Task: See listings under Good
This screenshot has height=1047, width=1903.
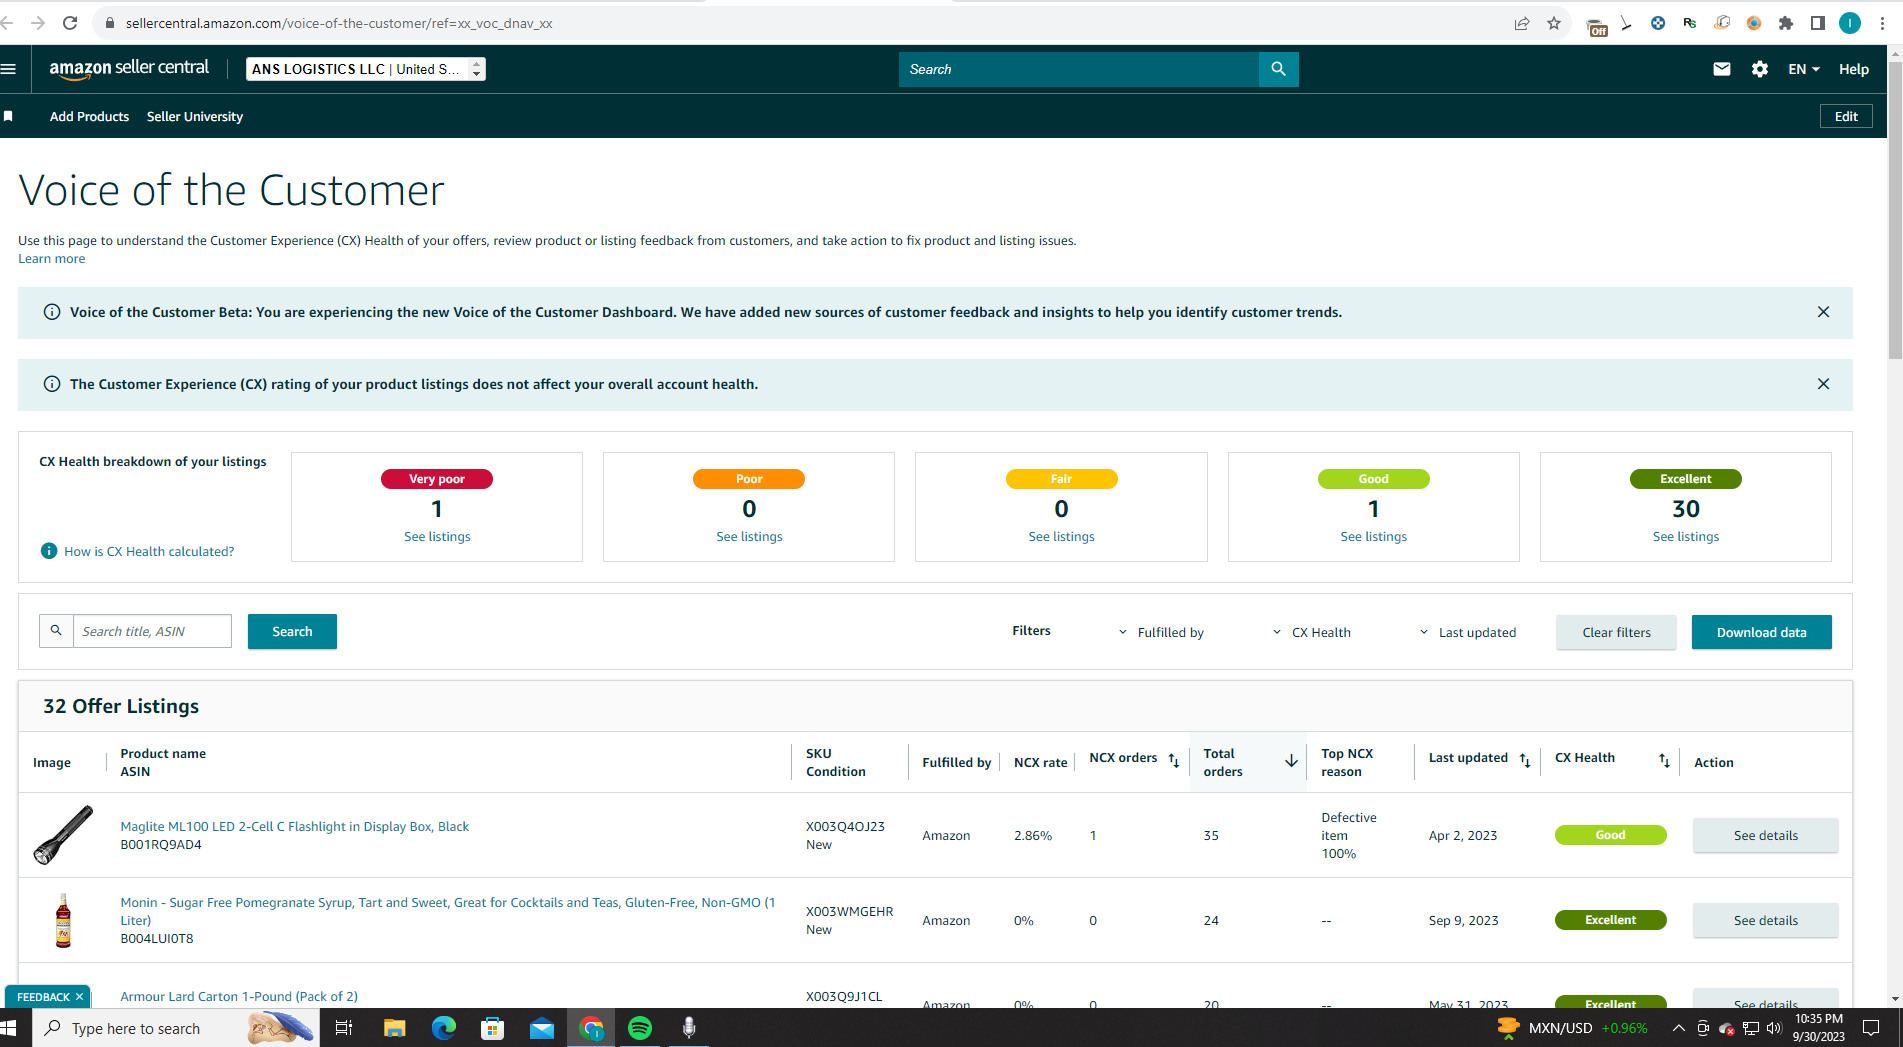Action: click(x=1373, y=537)
